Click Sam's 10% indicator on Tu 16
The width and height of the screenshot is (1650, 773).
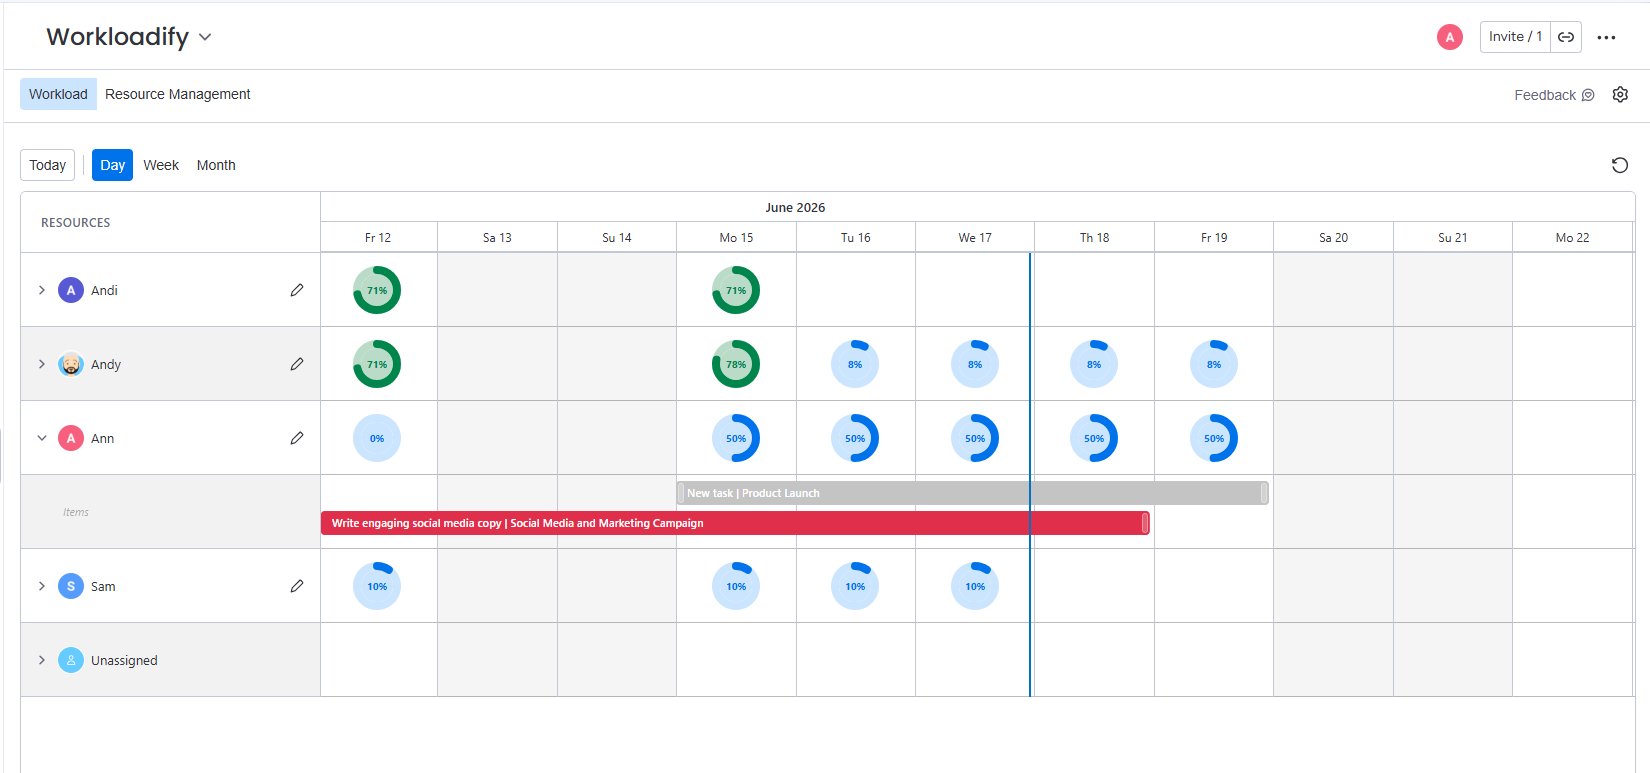pos(855,586)
